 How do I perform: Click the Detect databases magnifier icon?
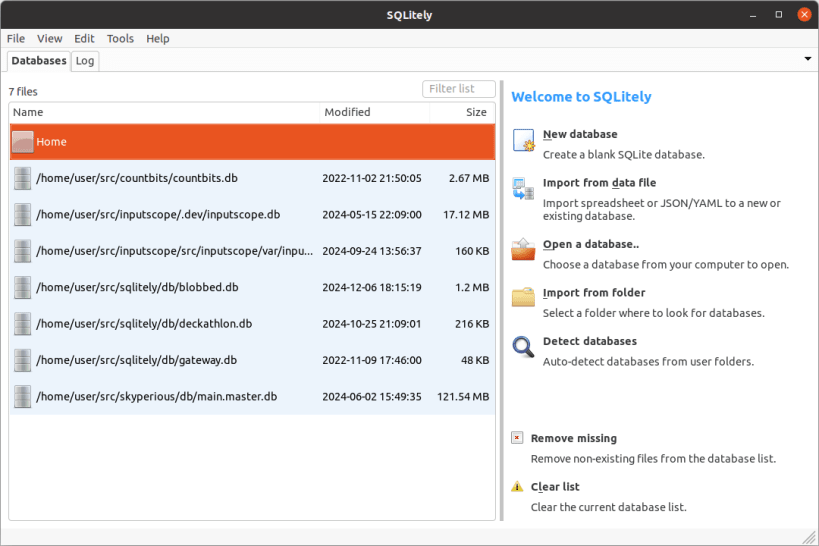523,347
